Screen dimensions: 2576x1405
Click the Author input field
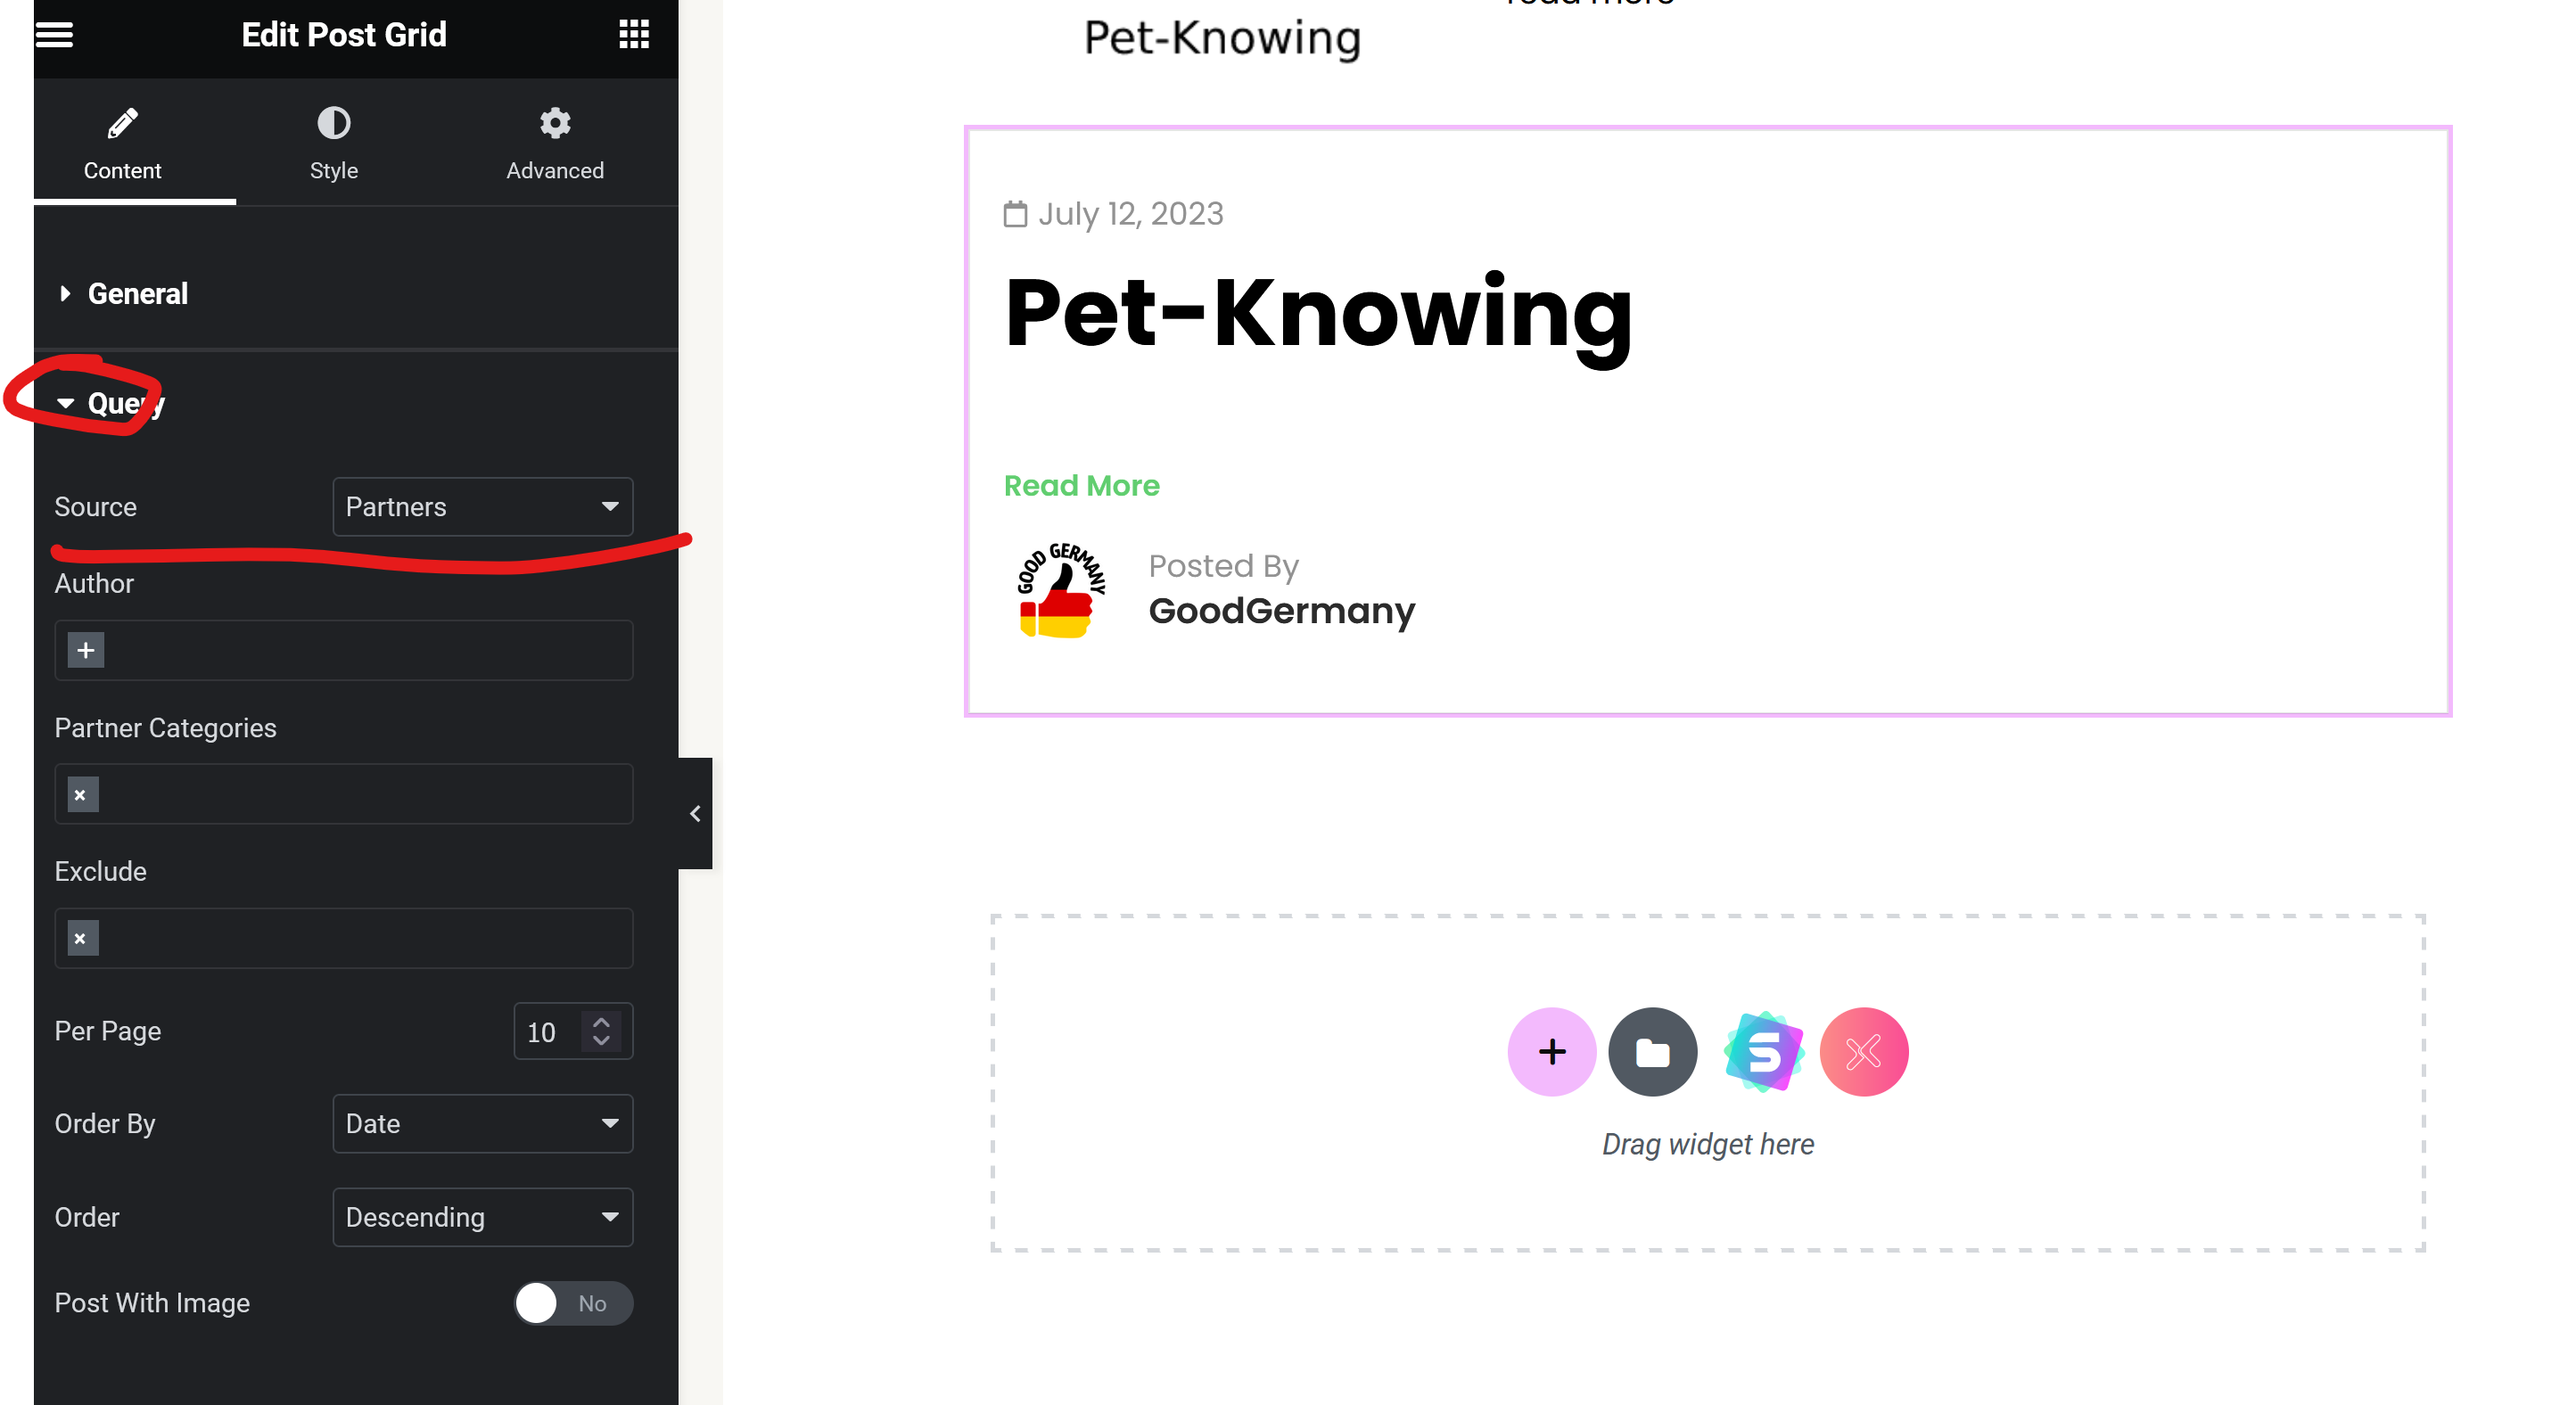[x=344, y=650]
